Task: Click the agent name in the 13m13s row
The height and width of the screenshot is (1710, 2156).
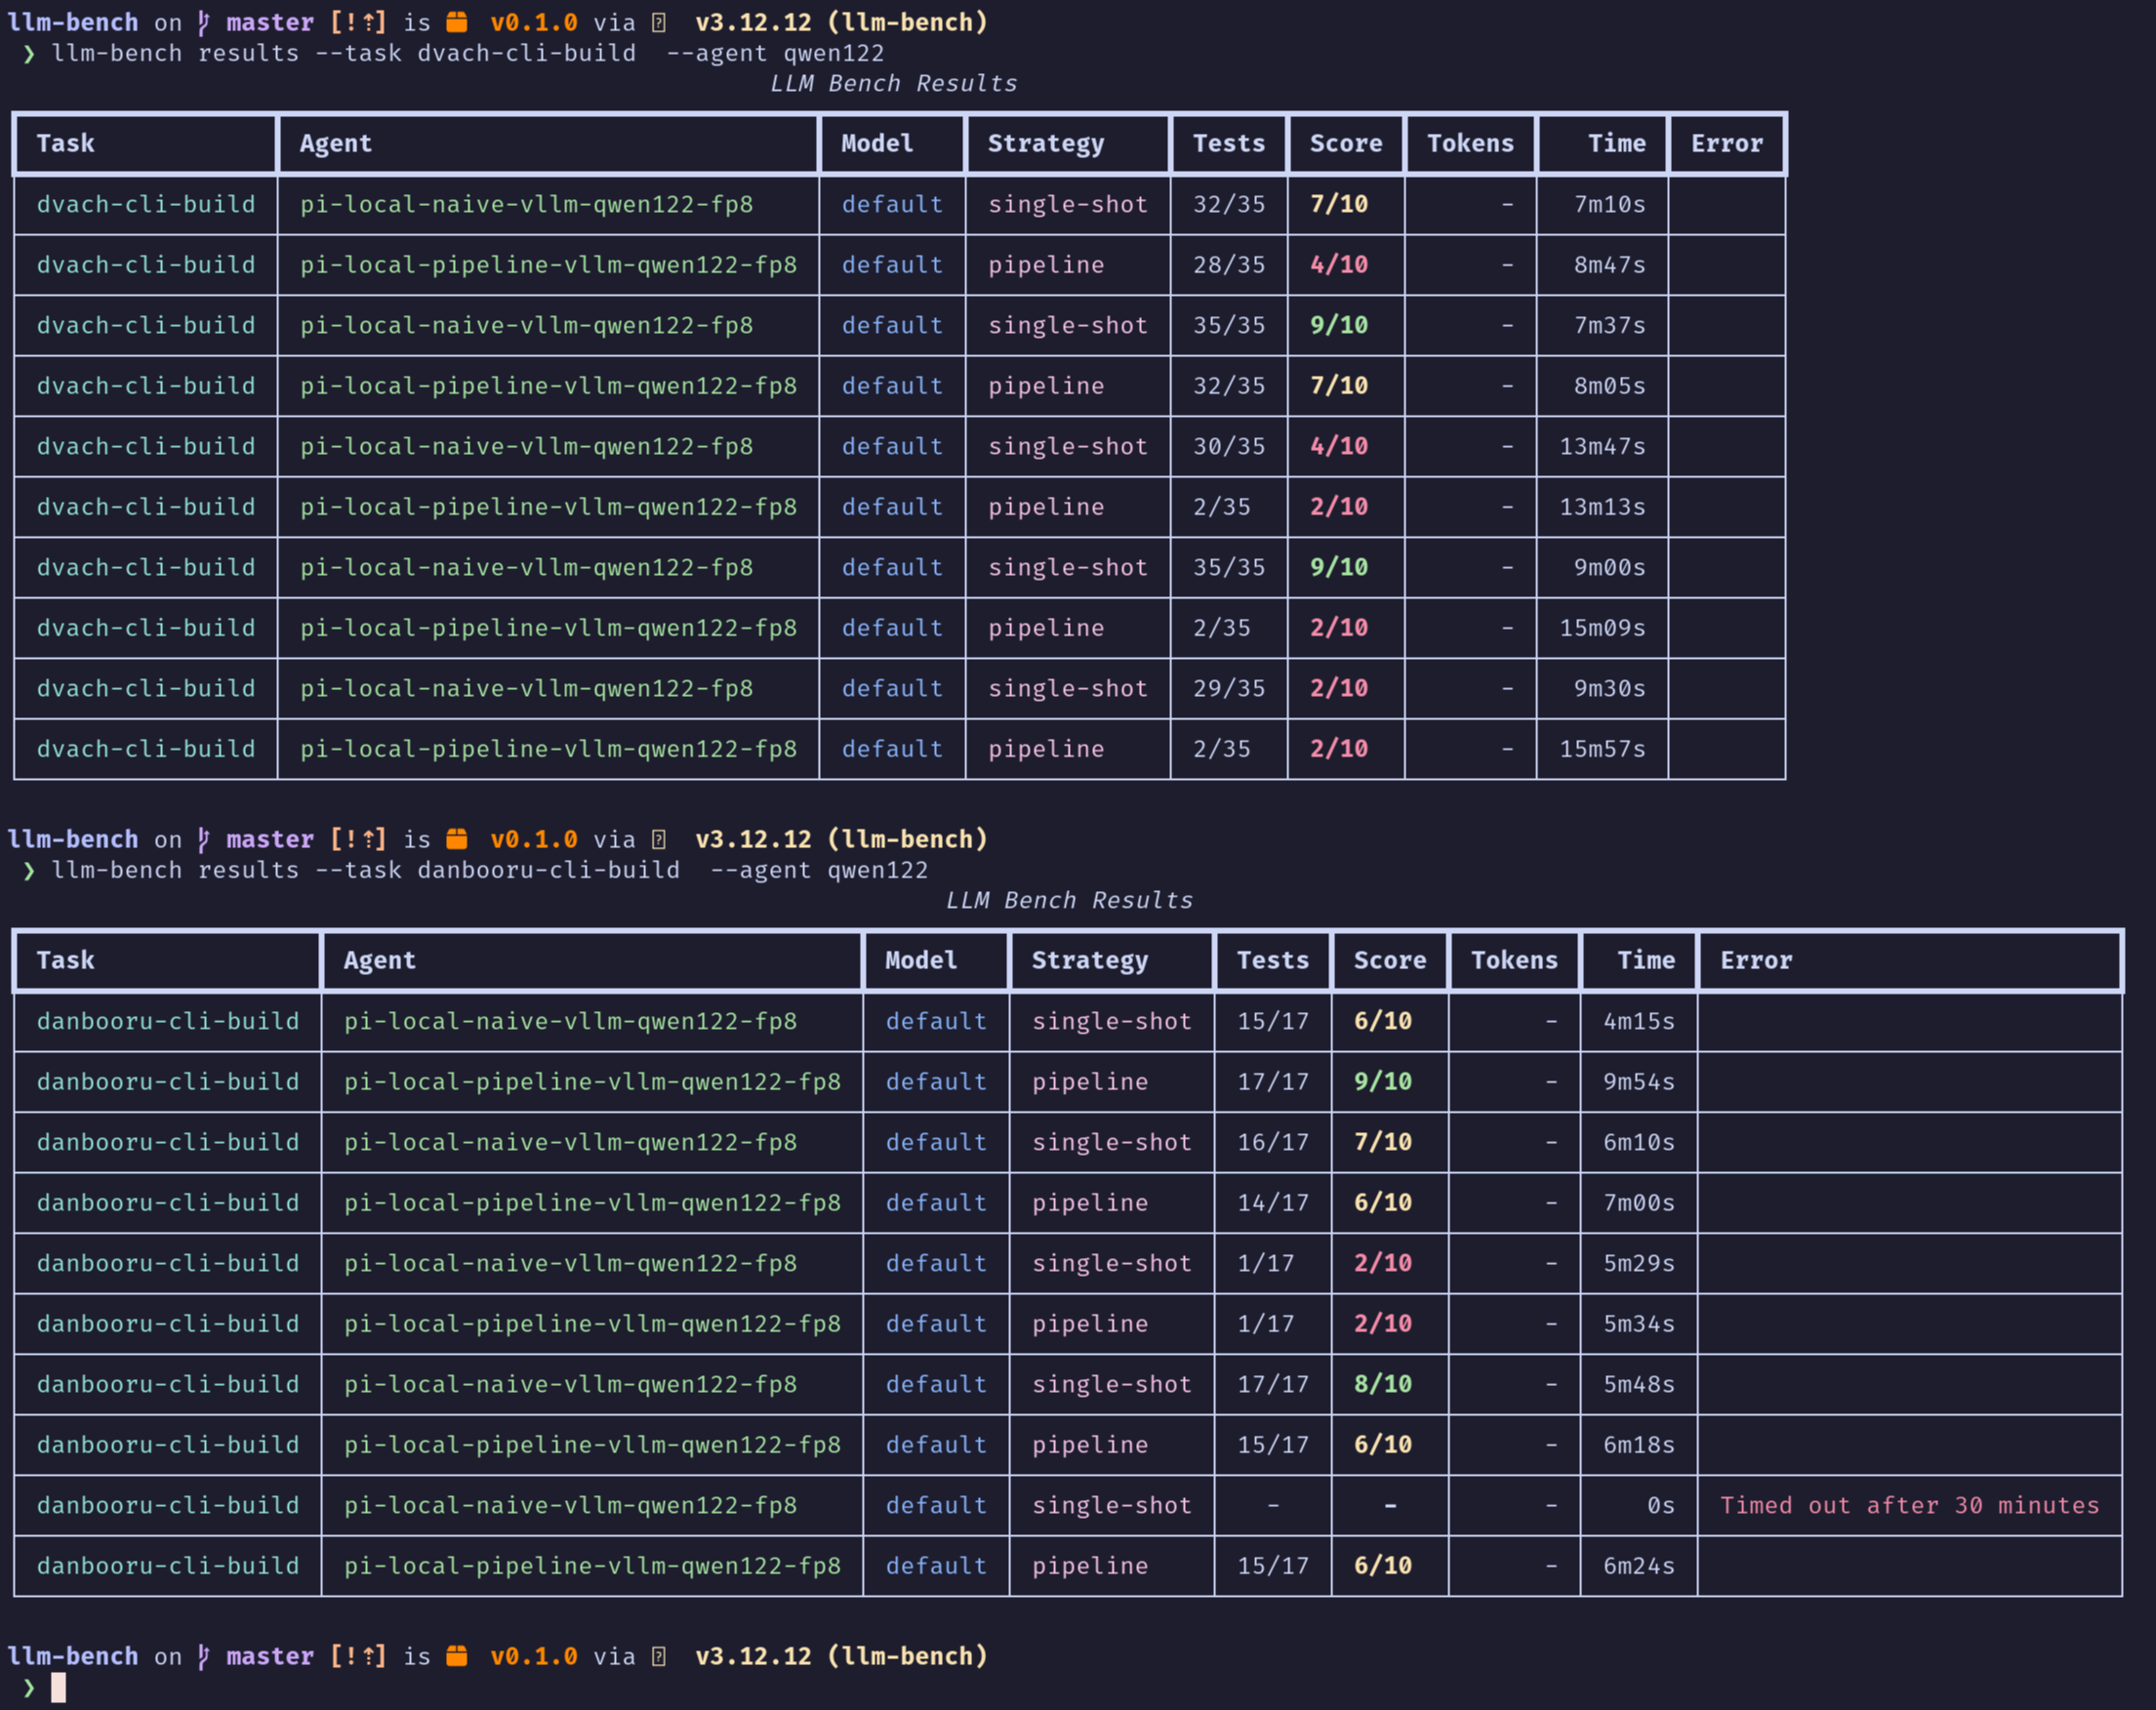Action: pos(549,507)
